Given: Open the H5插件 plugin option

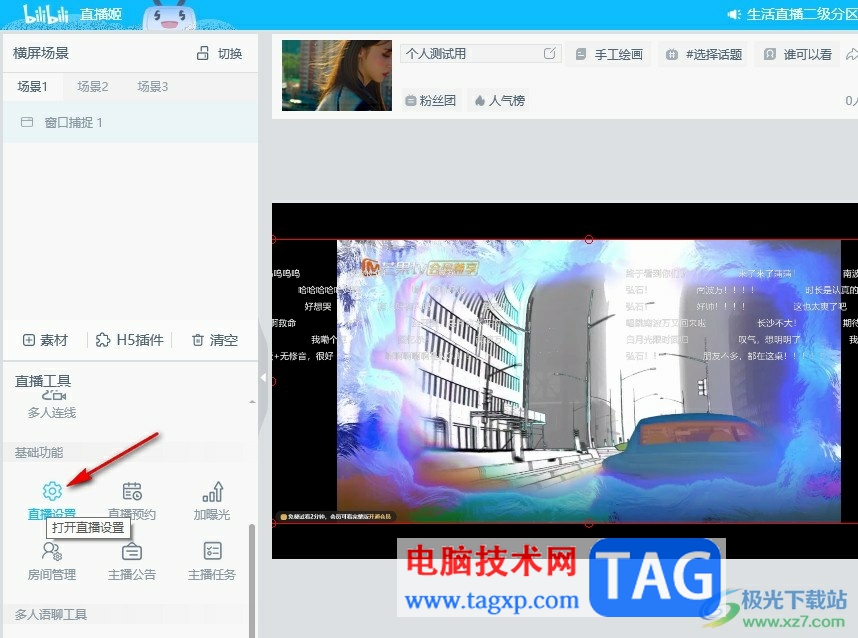Looking at the screenshot, I should [130, 340].
